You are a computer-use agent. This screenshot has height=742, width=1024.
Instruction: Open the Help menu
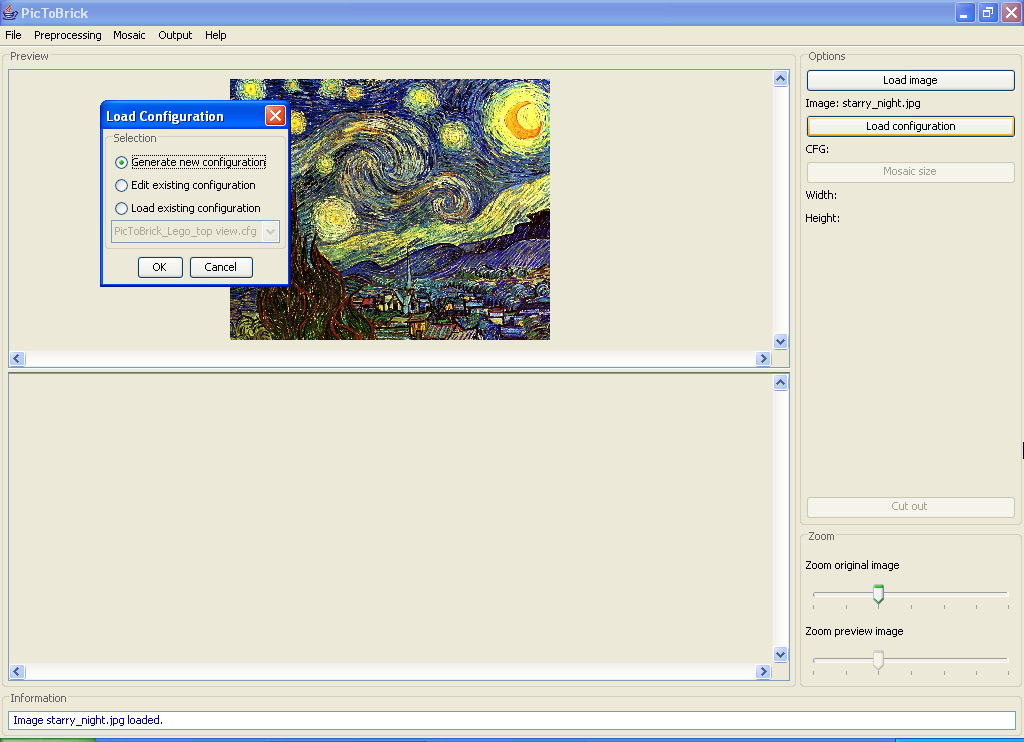point(216,35)
